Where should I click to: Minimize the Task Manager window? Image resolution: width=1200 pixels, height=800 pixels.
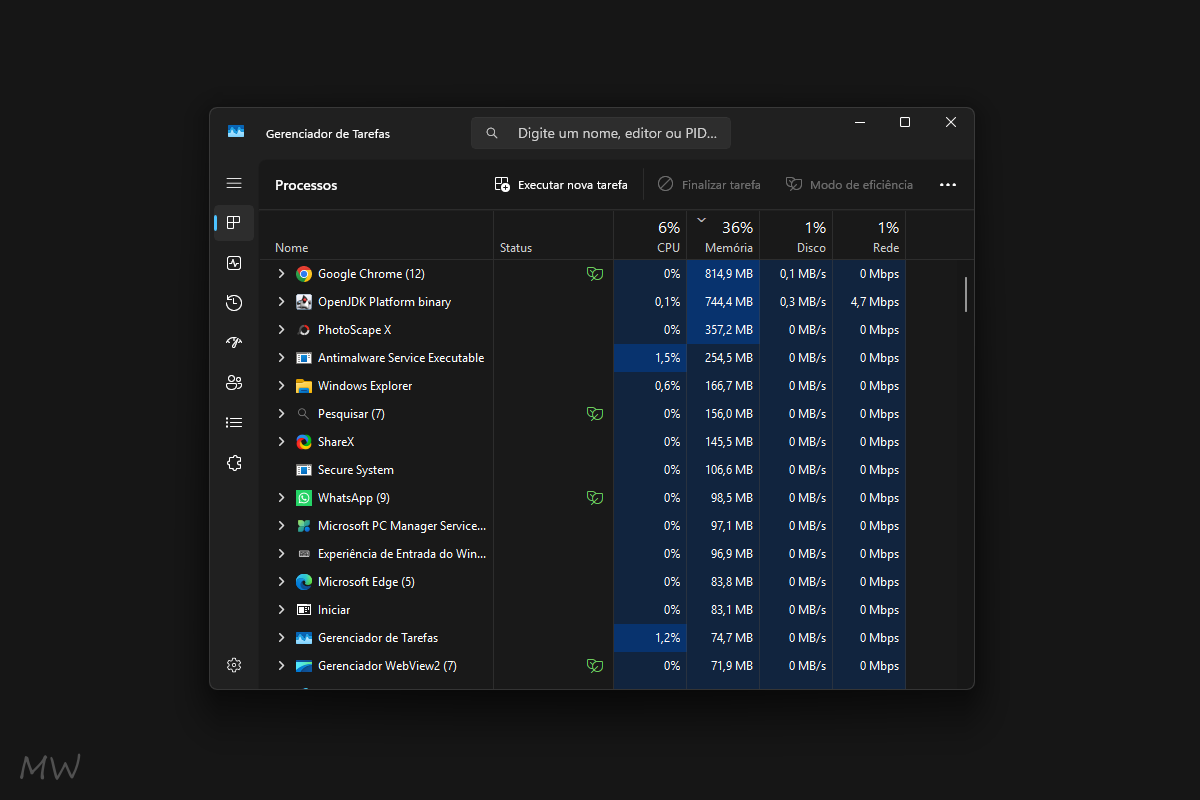pyautogui.click(x=859, y=122)
